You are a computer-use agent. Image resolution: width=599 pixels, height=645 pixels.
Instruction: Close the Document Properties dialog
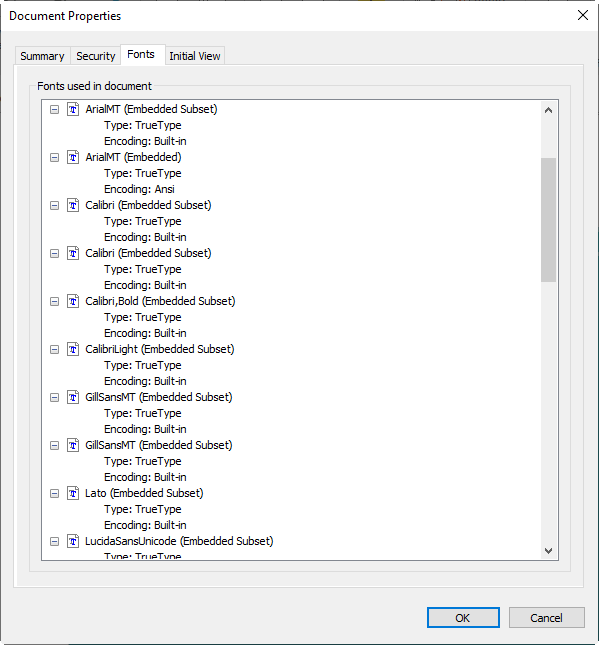pos(583,16)
